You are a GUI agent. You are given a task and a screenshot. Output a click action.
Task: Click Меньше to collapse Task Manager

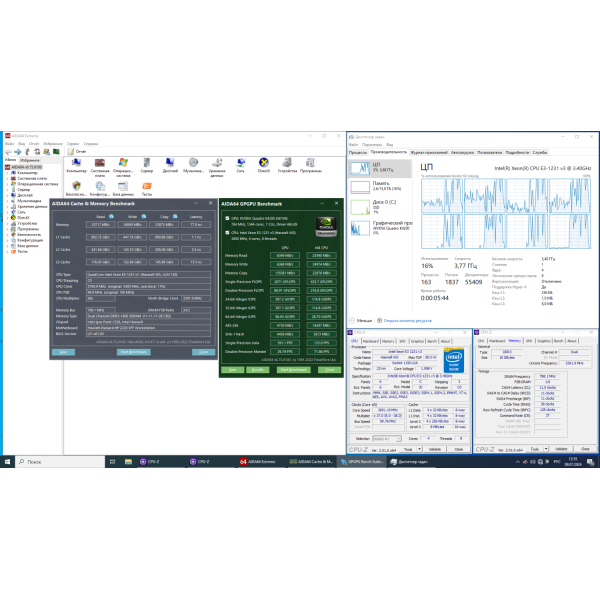tap(361, 321)
